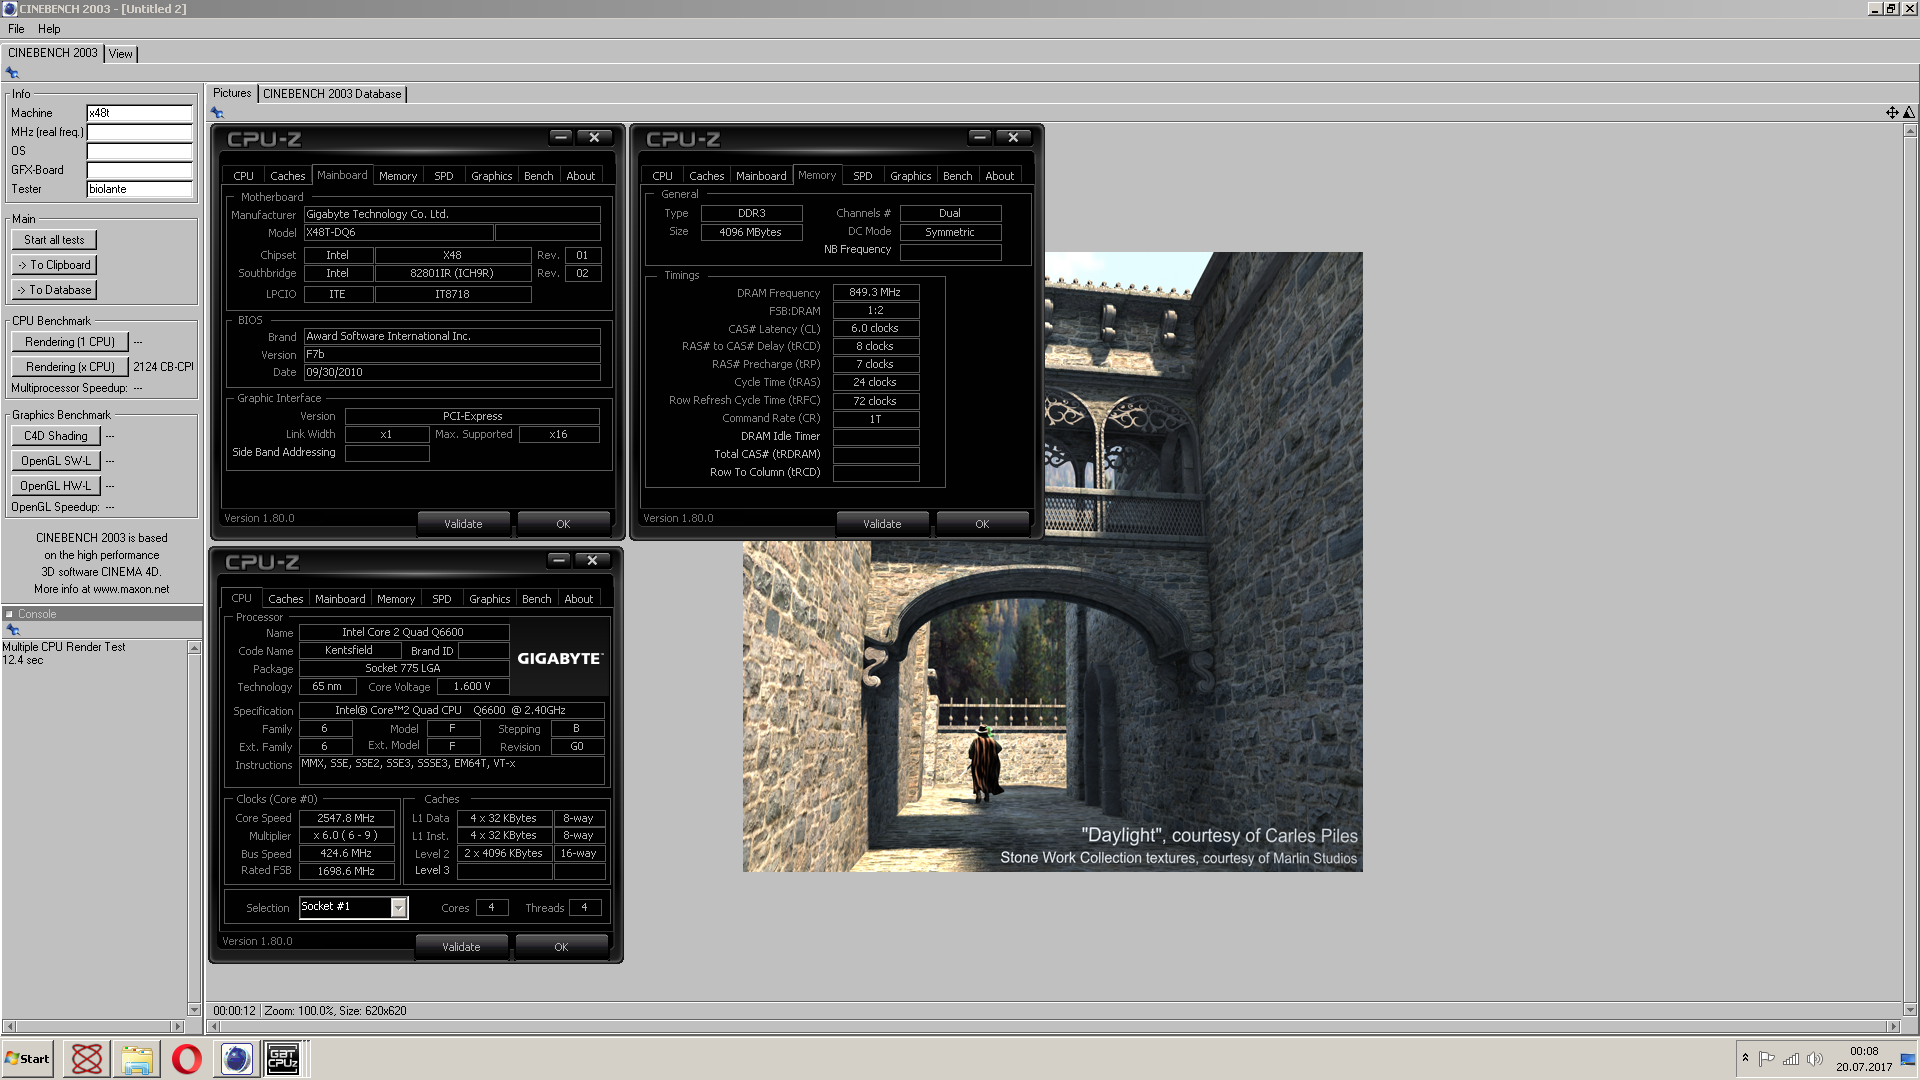1920x1080 pixels.
Task: Launch Opera browser from taskbar
Action: click(187, 1059)
